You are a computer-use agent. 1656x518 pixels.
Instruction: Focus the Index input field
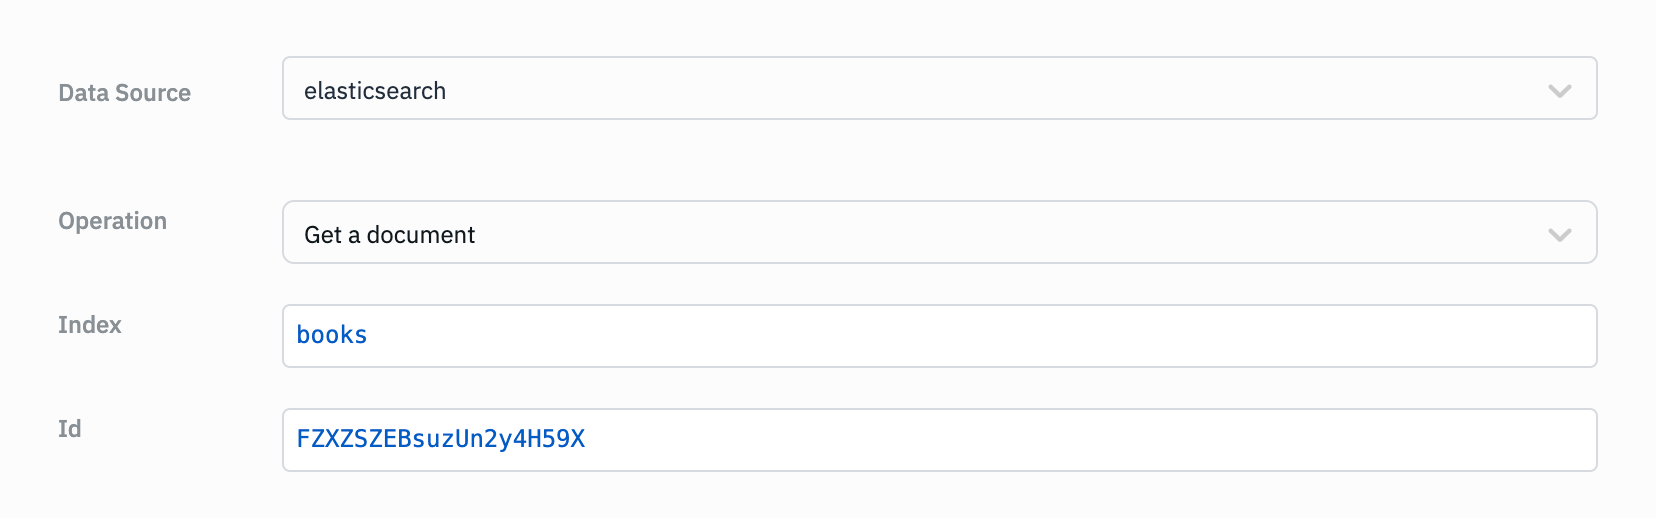(x=938, y=336)
